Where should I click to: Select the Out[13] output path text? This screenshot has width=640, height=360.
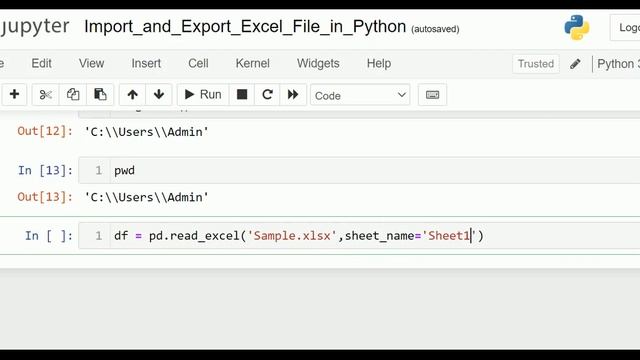[147, 197]
